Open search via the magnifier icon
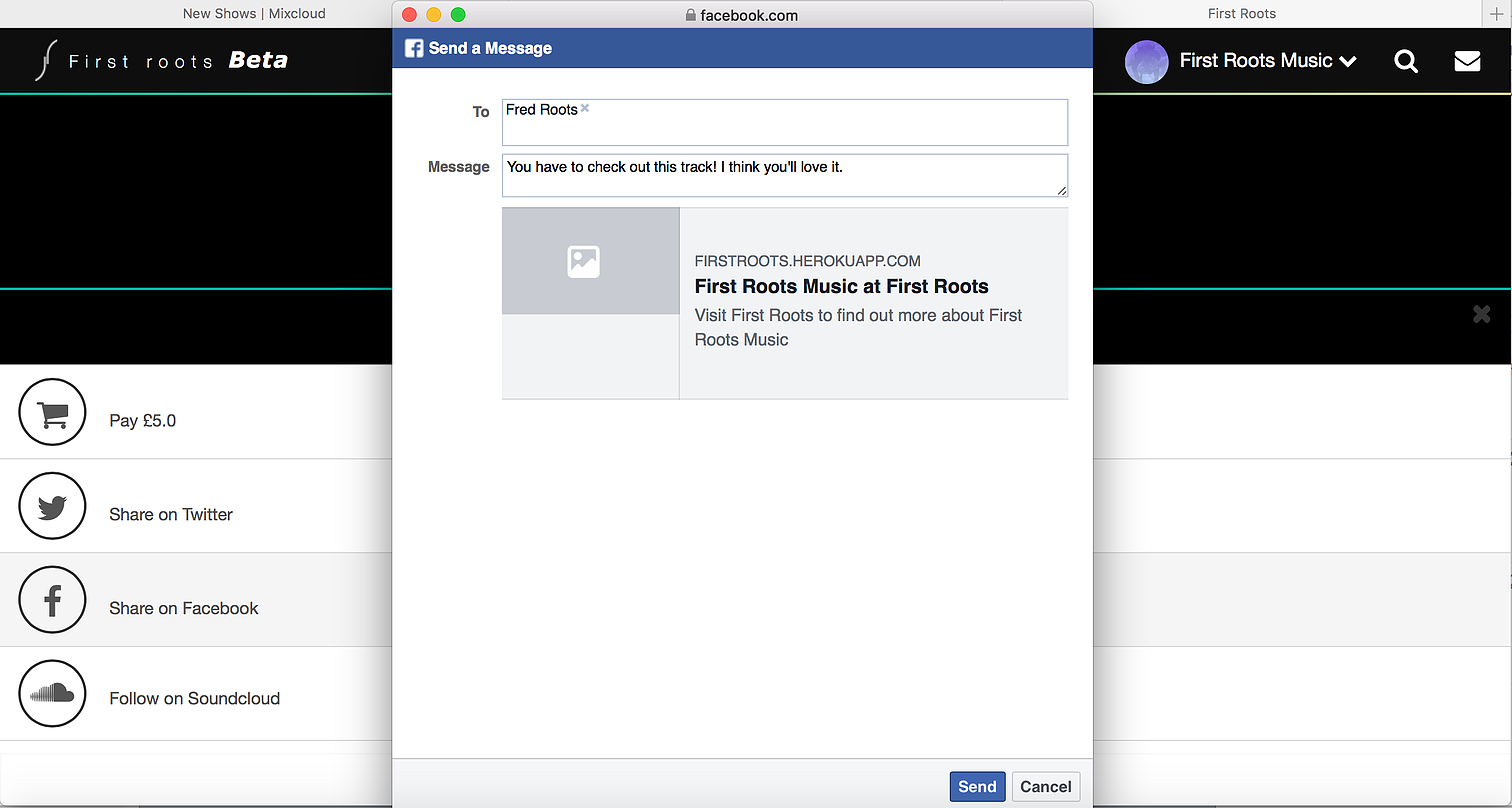1512x808 pixels. coord(1406,61)
